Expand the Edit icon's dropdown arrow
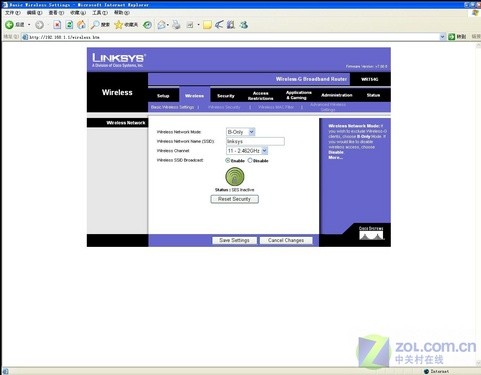Image resolution: width=481 pixels, height=375 pixels. (198, 25)
